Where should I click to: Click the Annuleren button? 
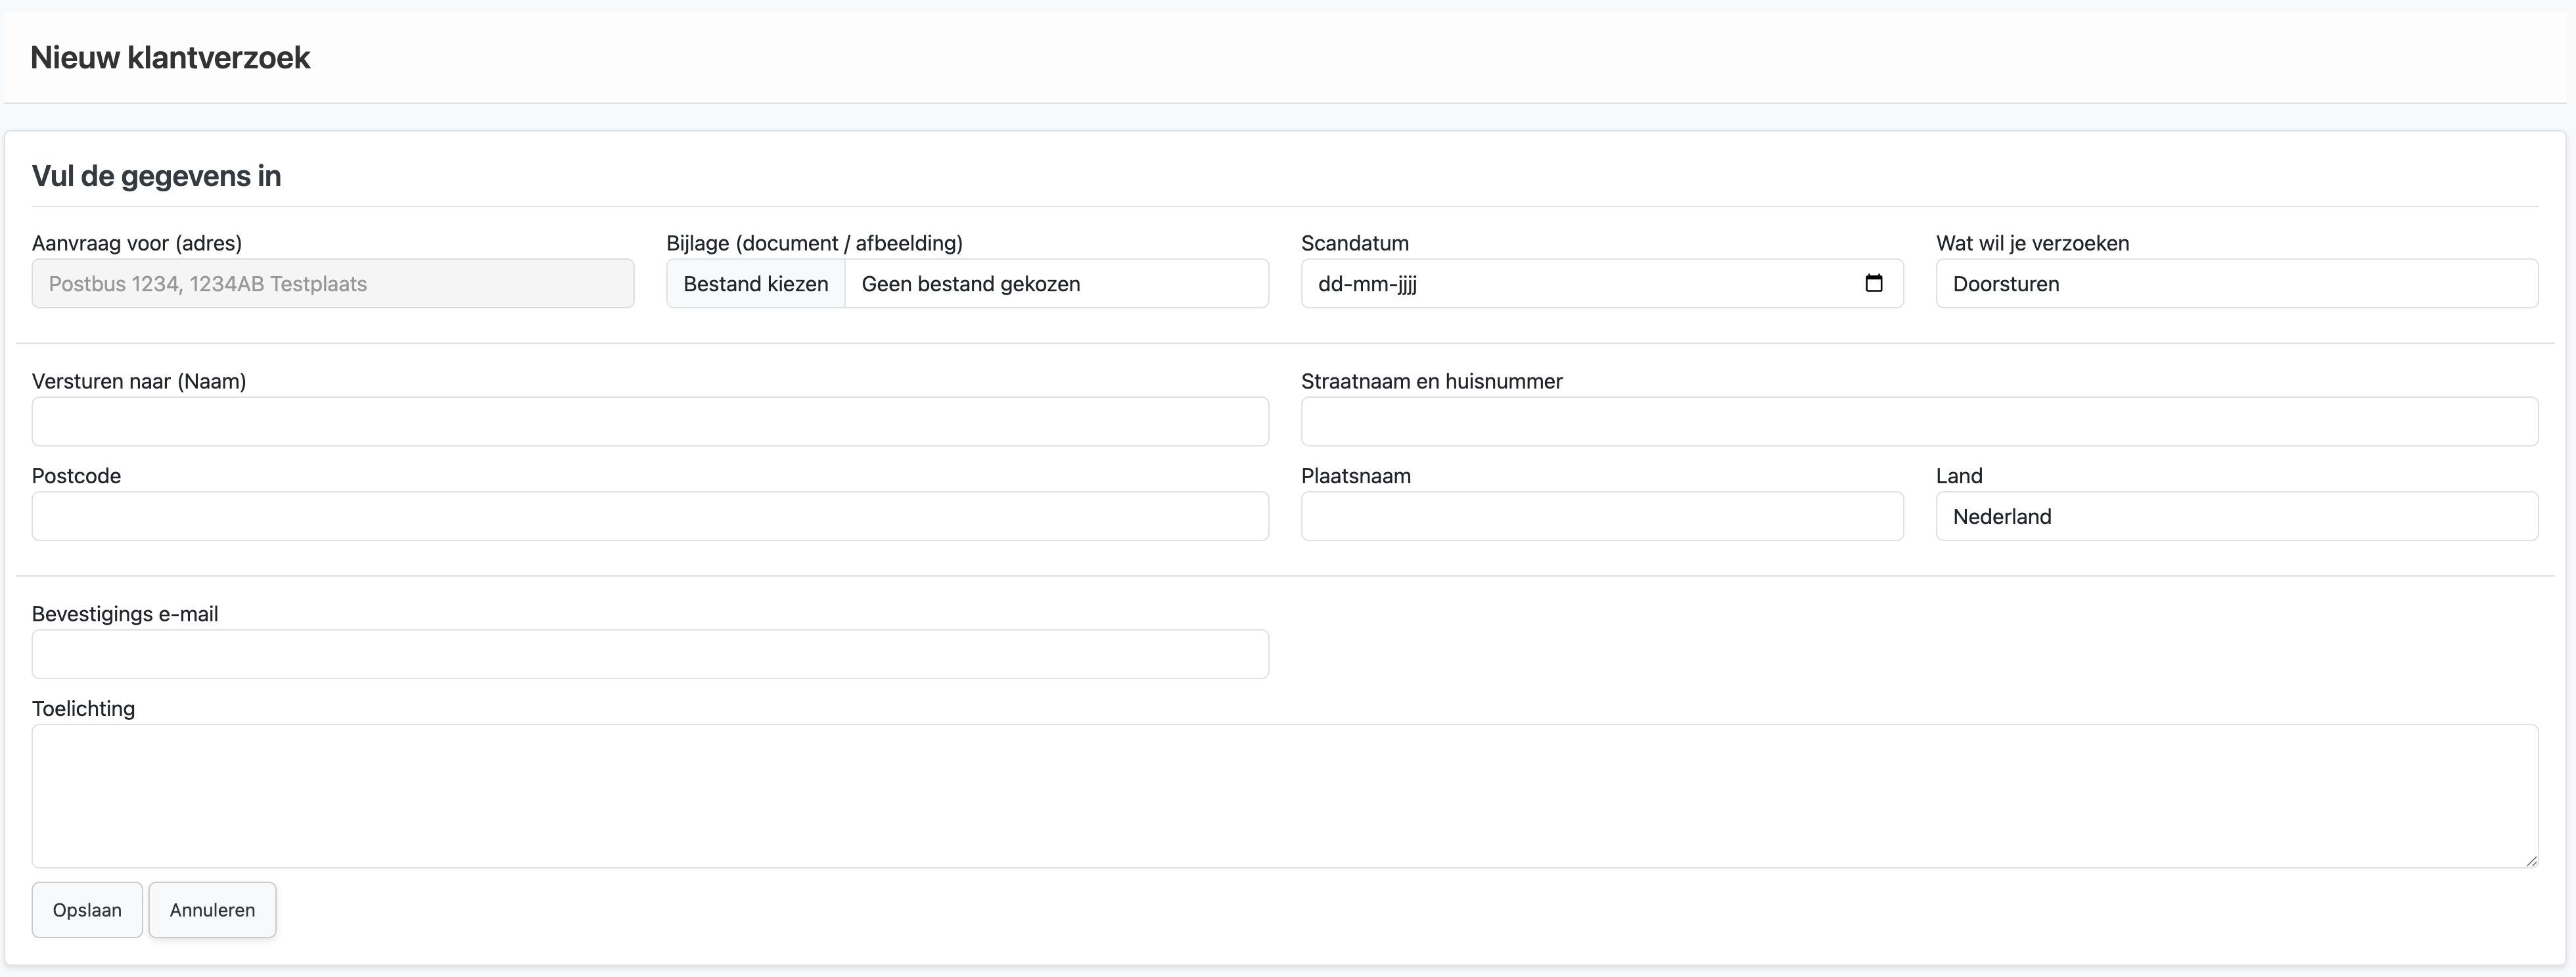tap(212, 910)
